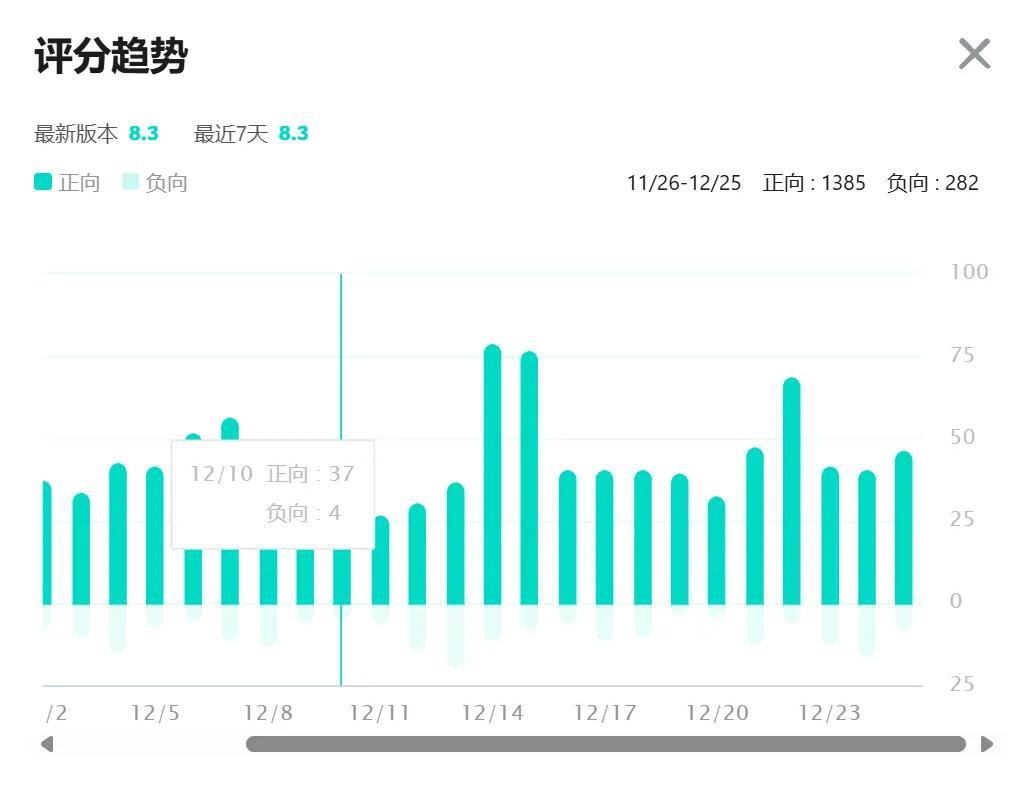1030x786 pixels.
Task: Click the left scroll arrow under chart
Action: coord(46,744)
